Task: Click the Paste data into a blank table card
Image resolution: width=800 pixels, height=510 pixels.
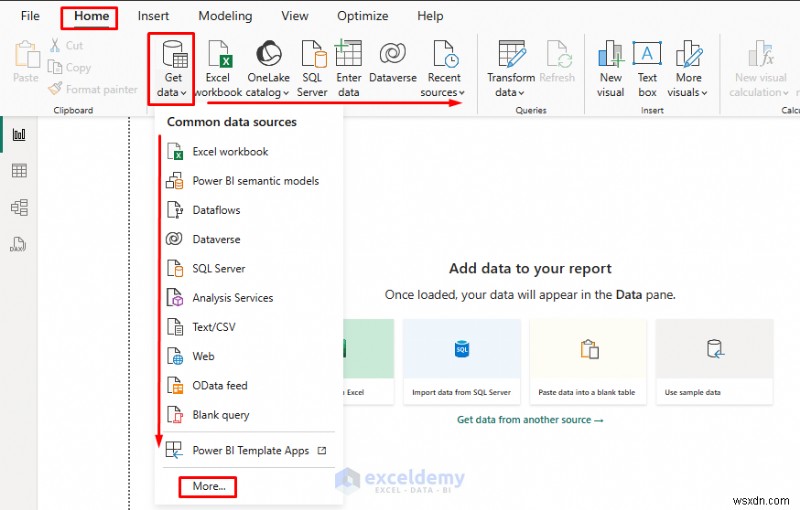Action: tap(588, 362)
